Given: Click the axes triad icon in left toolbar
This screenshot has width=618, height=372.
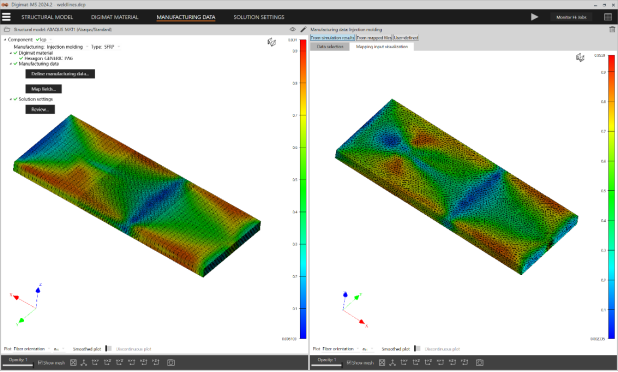Looking at the screenshot, I should point(84,363).
